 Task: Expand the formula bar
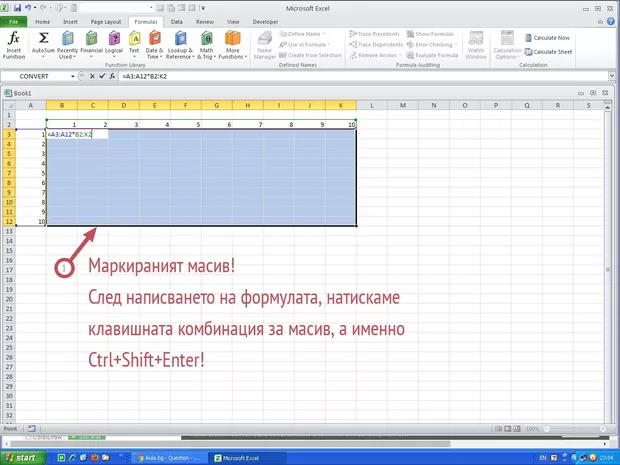coord(612,76)
